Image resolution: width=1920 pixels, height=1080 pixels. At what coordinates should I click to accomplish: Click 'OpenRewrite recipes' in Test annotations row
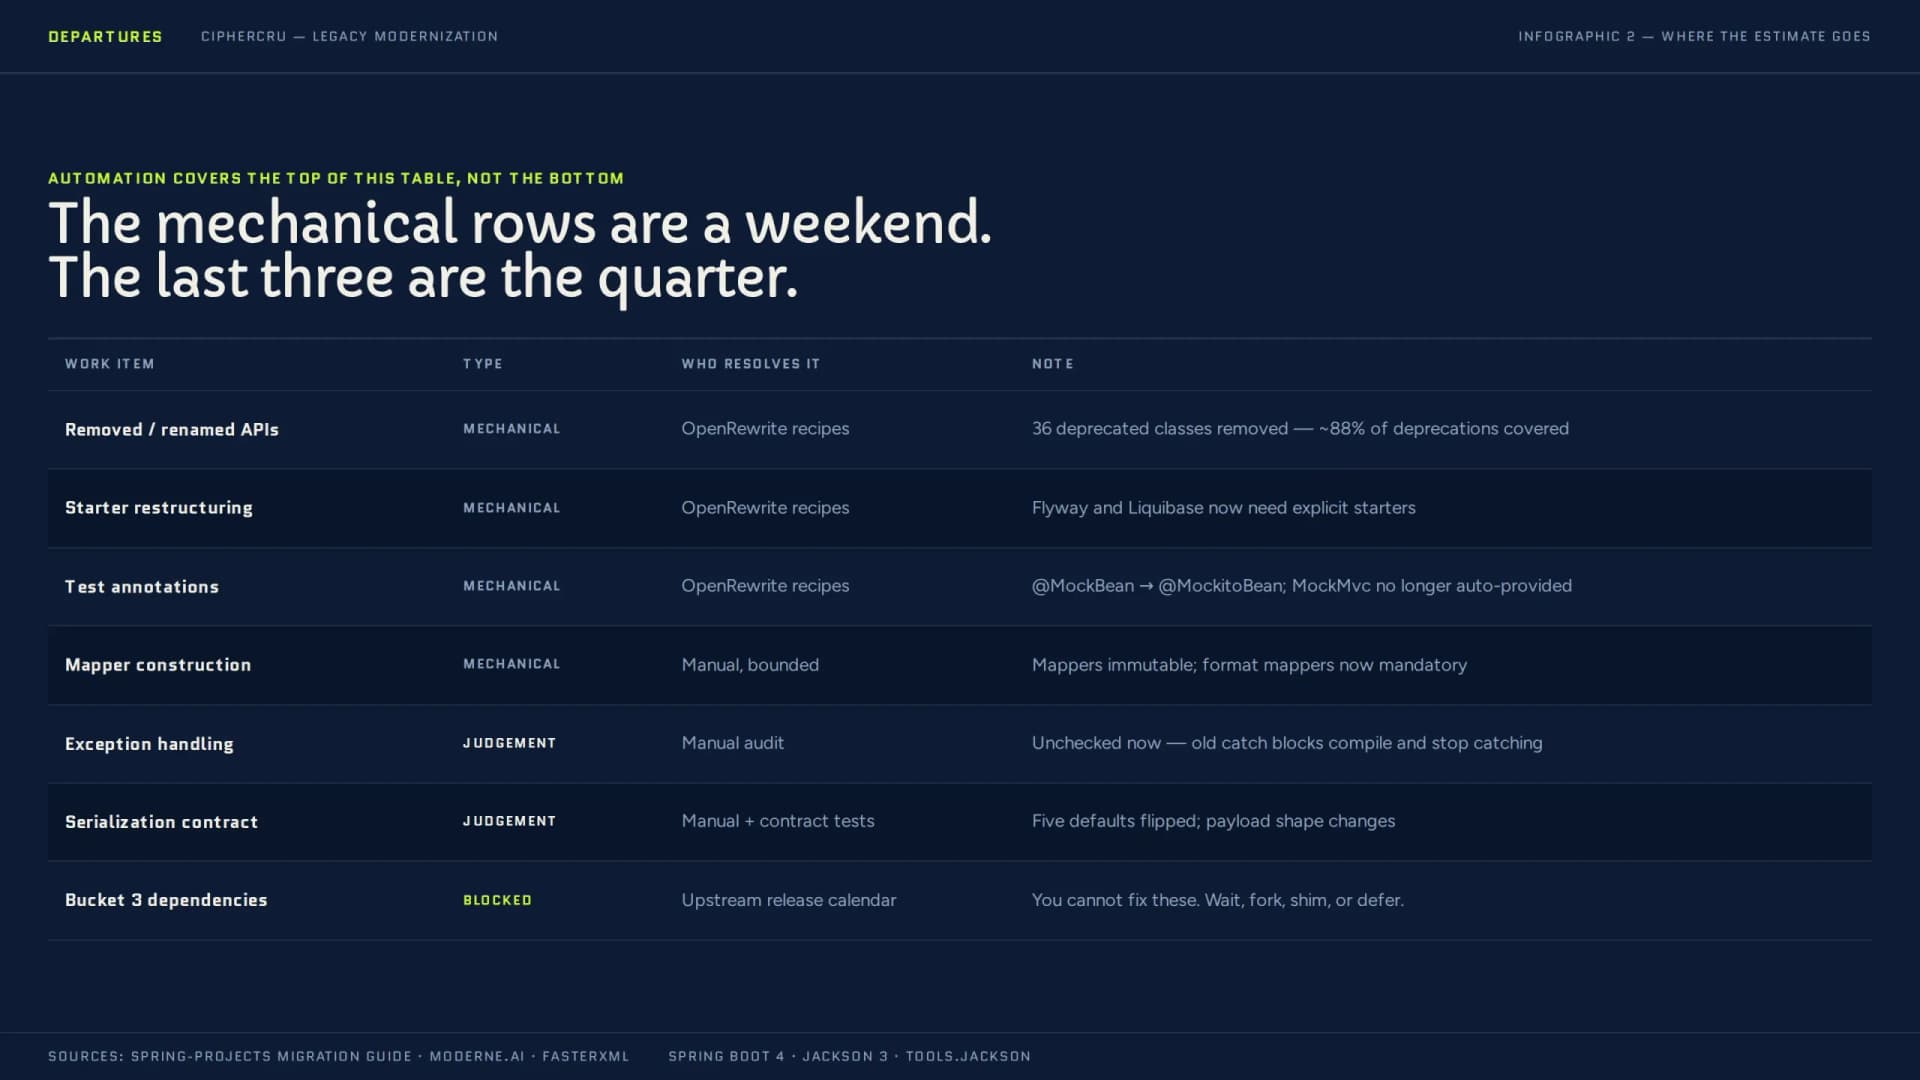pos(765,586)
